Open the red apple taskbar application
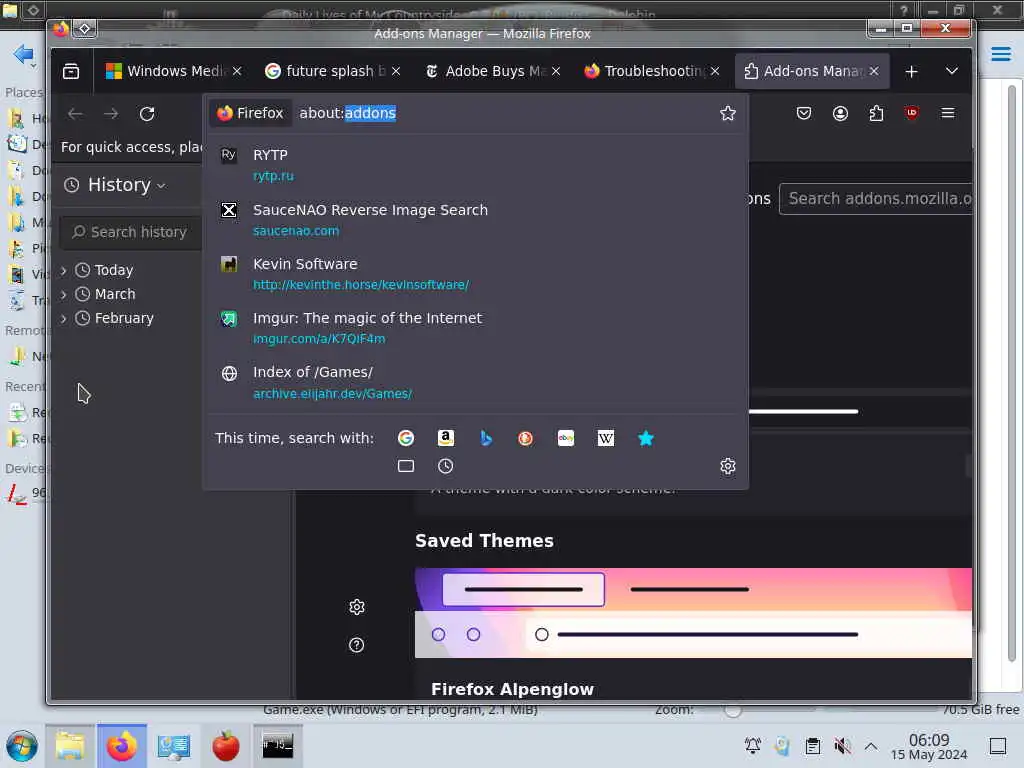 pyautogui.click(x=225, y=746)
